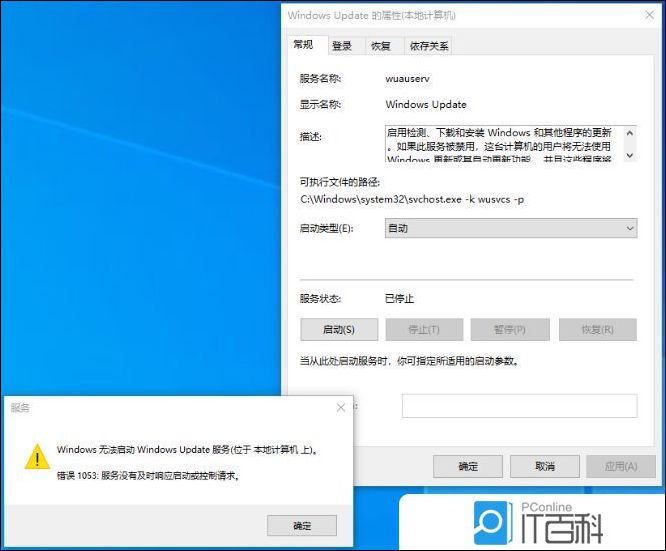This screenshot has width=666, height=551.
Task: Click the 当从此处启动服务时 hint text
Action: (x=409, y=362)
